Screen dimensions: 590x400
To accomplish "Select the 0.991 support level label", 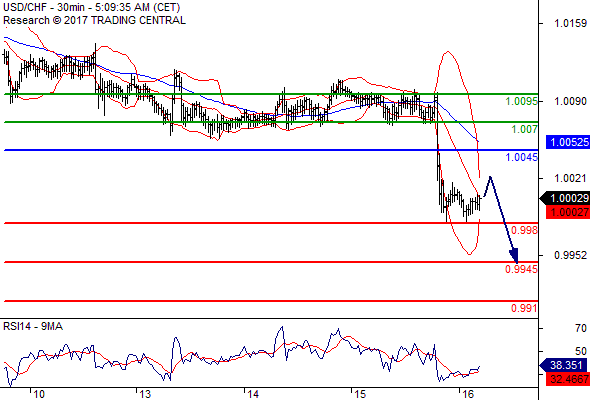I will [x=524, y=308].
